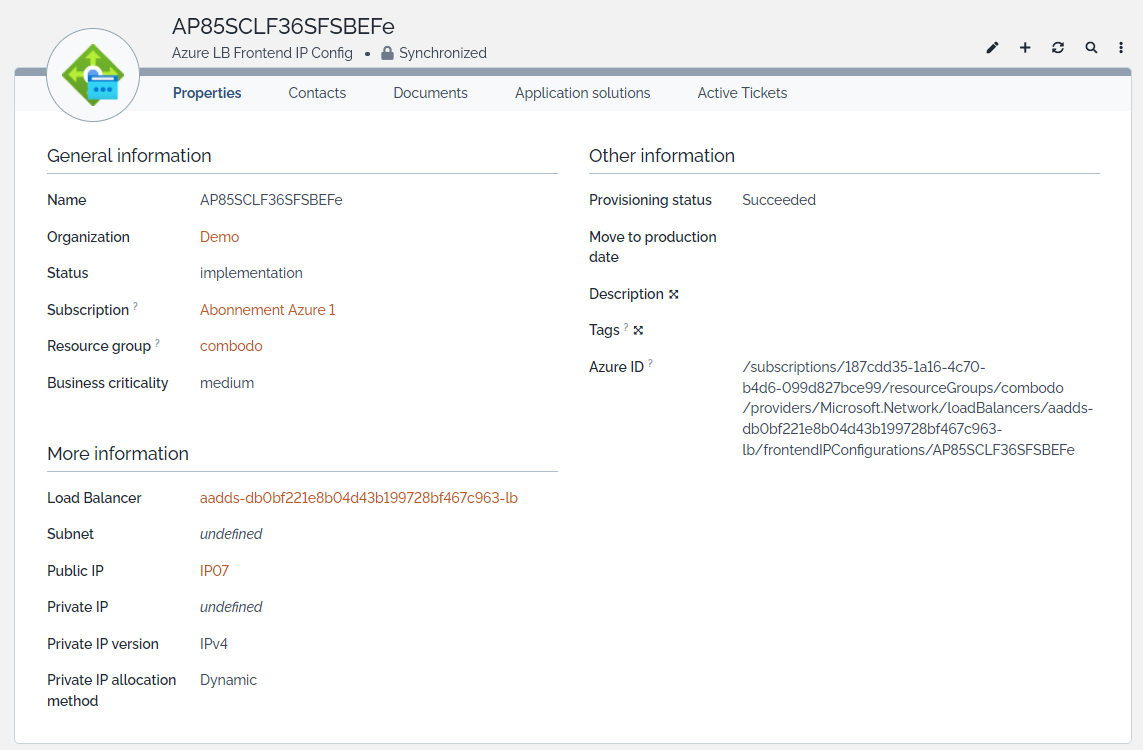
Task: Click the pencil edit icon
Action: point(992,48)
